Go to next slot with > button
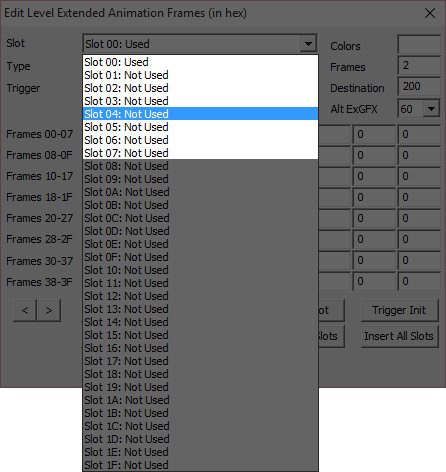The width and height of the screenshot is (446, 472). pyautogui.click(x=49, y=310)
